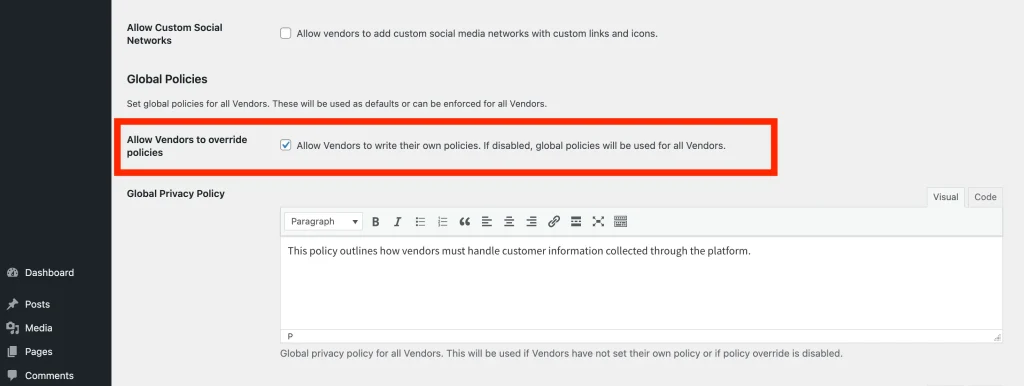Uncheck Allow Vendors to override policies
This screenshot has width=1024, height=386.
(x=285, y=146)
